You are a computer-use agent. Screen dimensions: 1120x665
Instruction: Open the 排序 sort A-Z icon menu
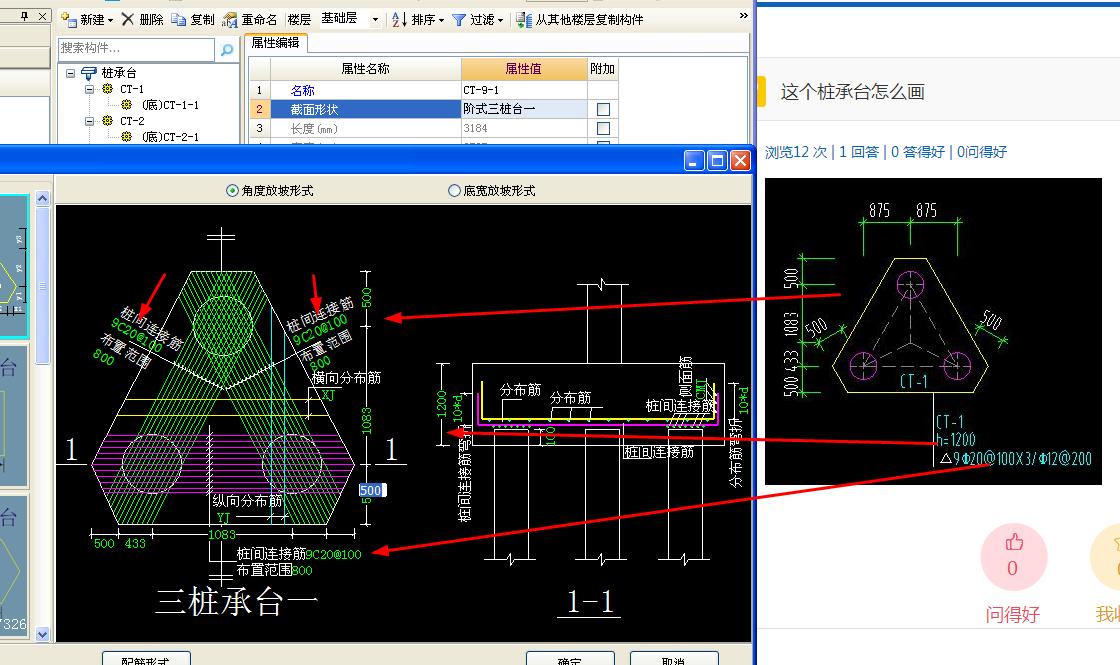point(399,19)
